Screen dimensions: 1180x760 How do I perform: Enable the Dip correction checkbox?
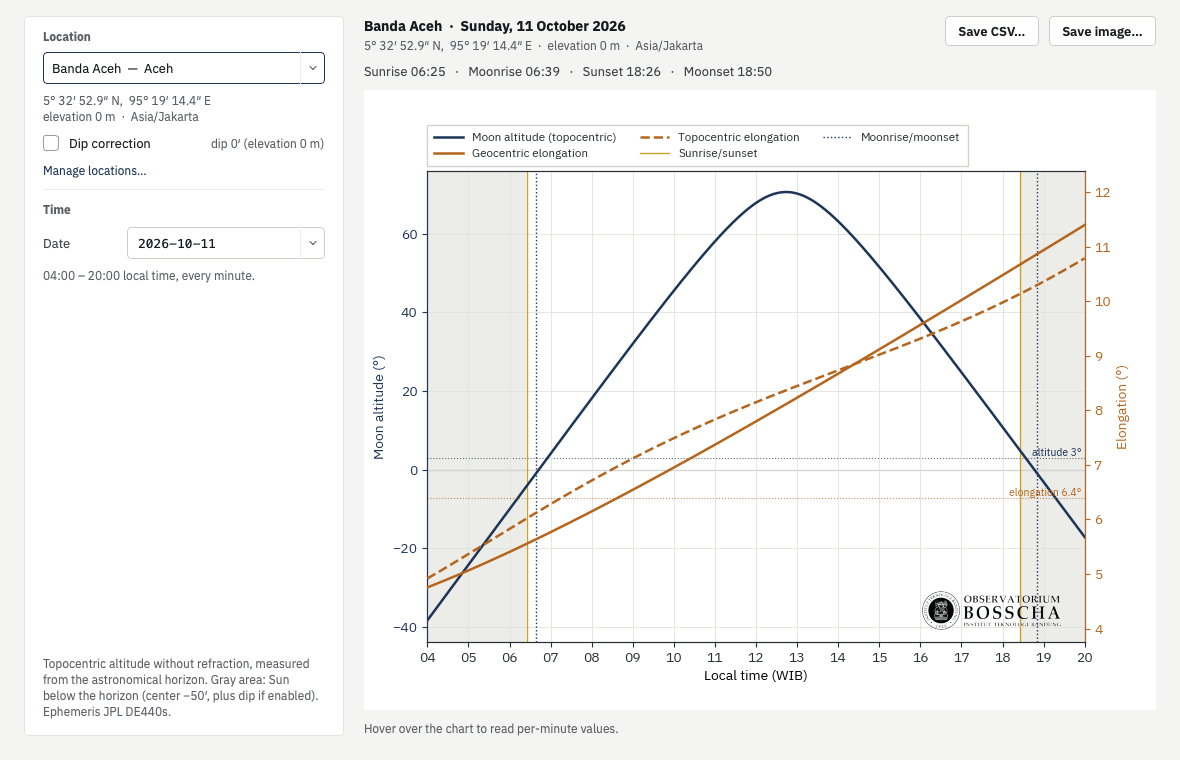51,143
